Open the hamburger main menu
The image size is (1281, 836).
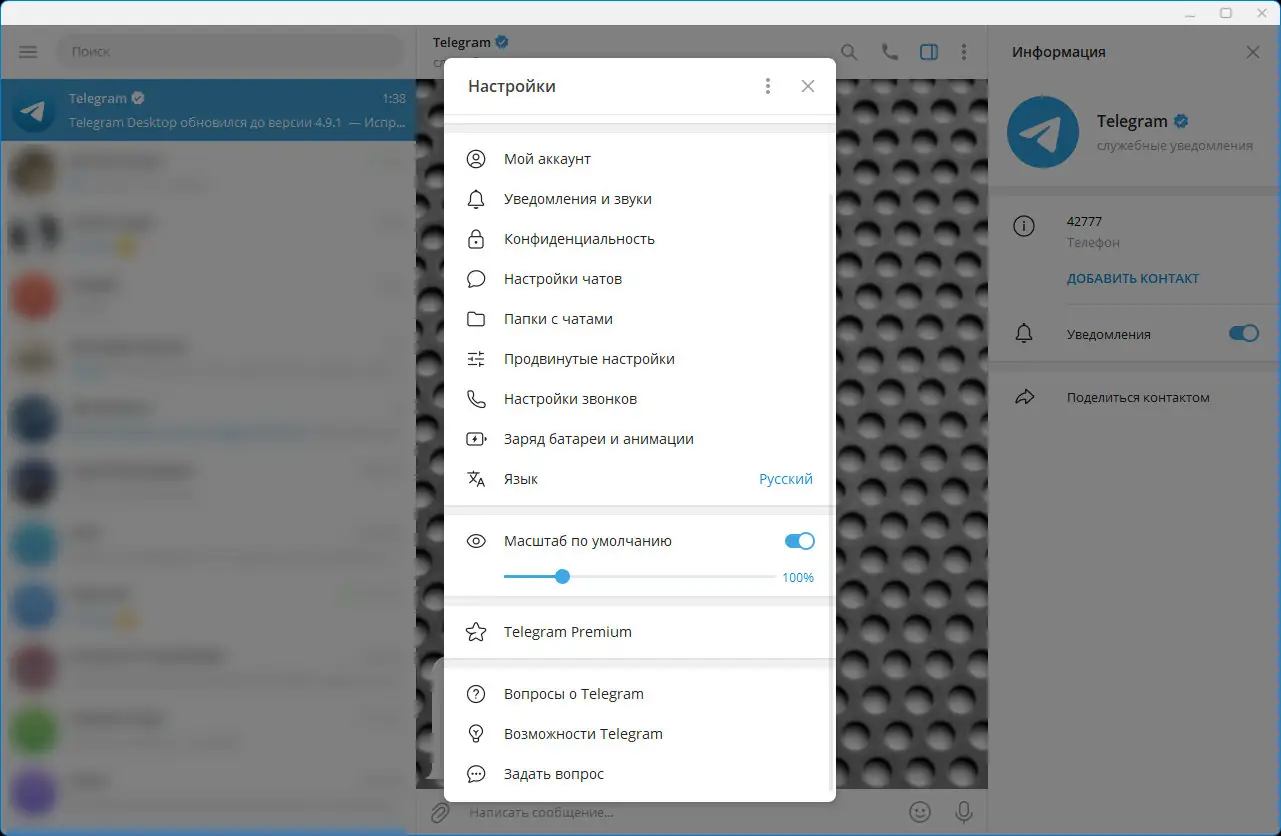28,52
